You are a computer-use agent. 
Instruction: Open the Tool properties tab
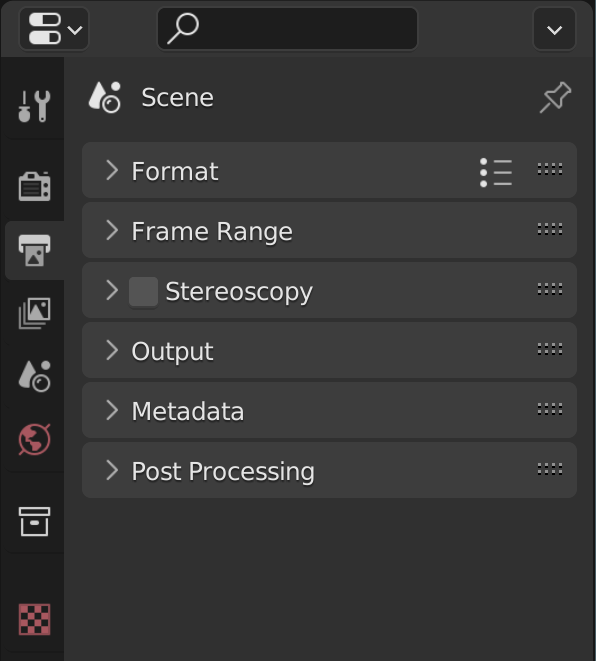point(34,106)
